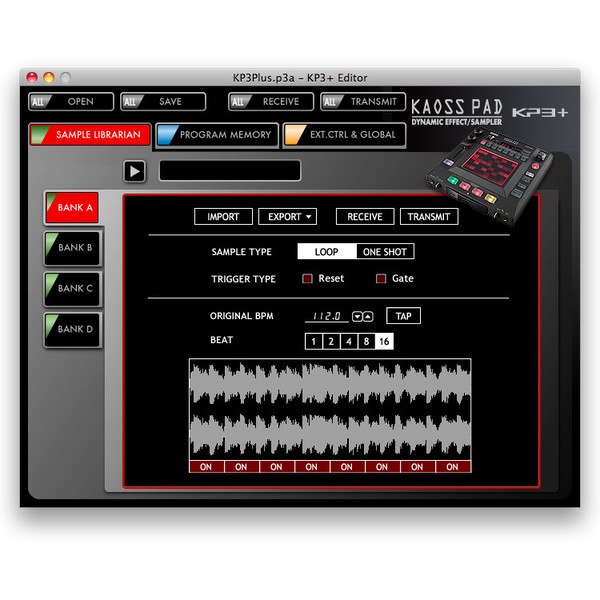Viewport: 600px width, 600px height.
Task: Click the bank RECEIVE button
Action: click(365, 217)
